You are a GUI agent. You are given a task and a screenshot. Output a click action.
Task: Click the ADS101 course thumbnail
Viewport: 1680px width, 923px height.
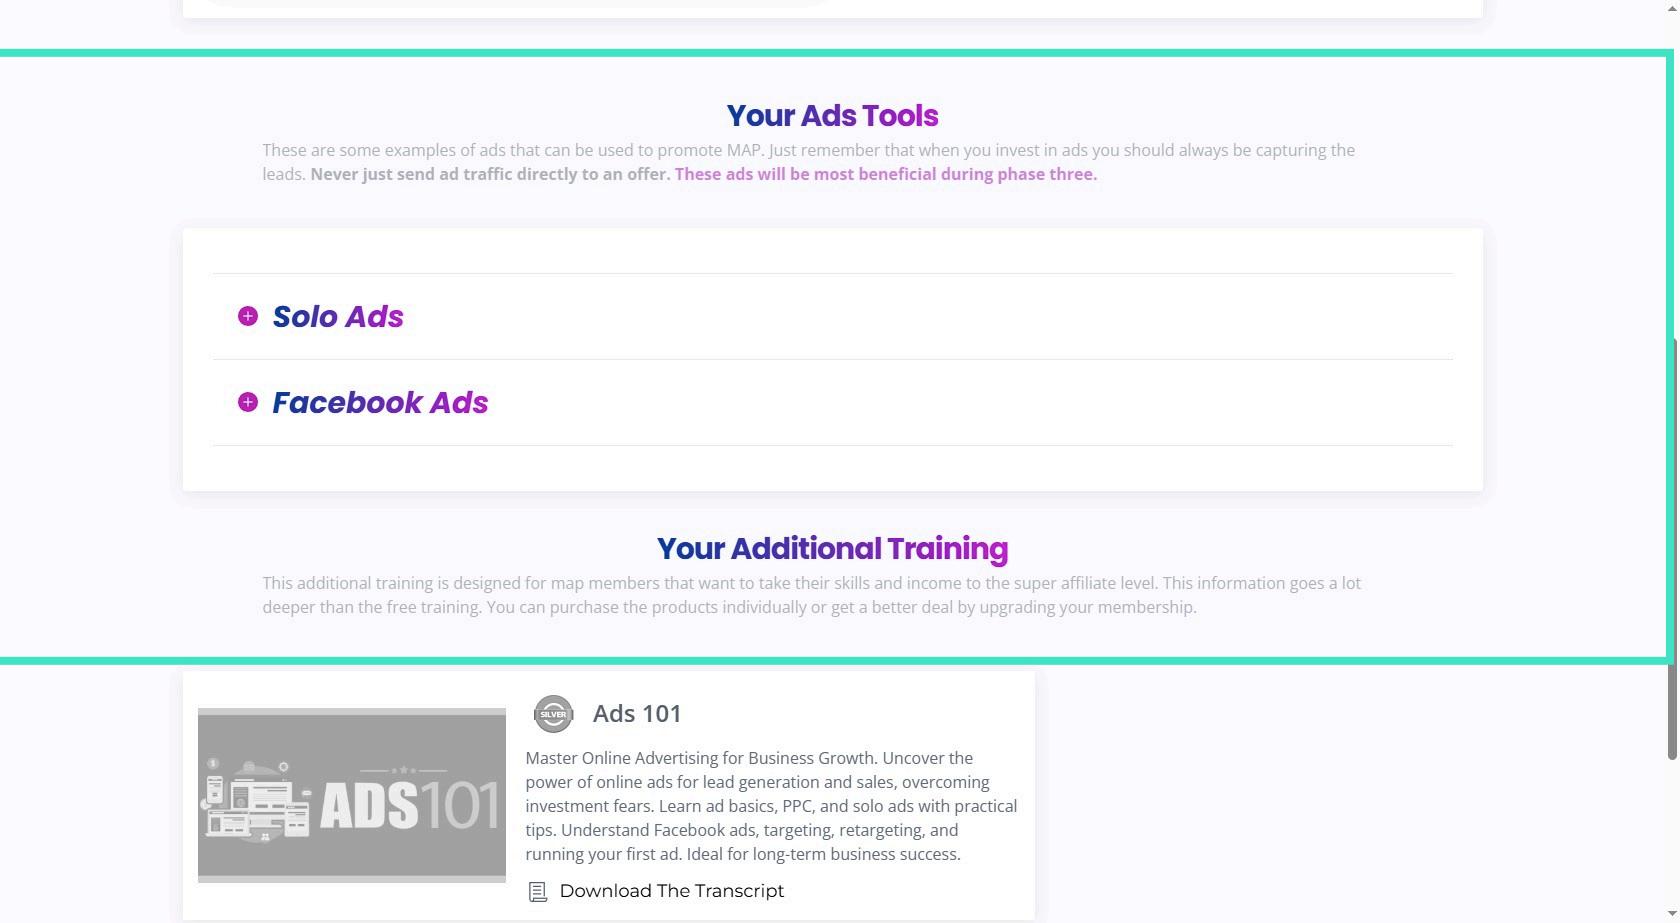(352, 796)
